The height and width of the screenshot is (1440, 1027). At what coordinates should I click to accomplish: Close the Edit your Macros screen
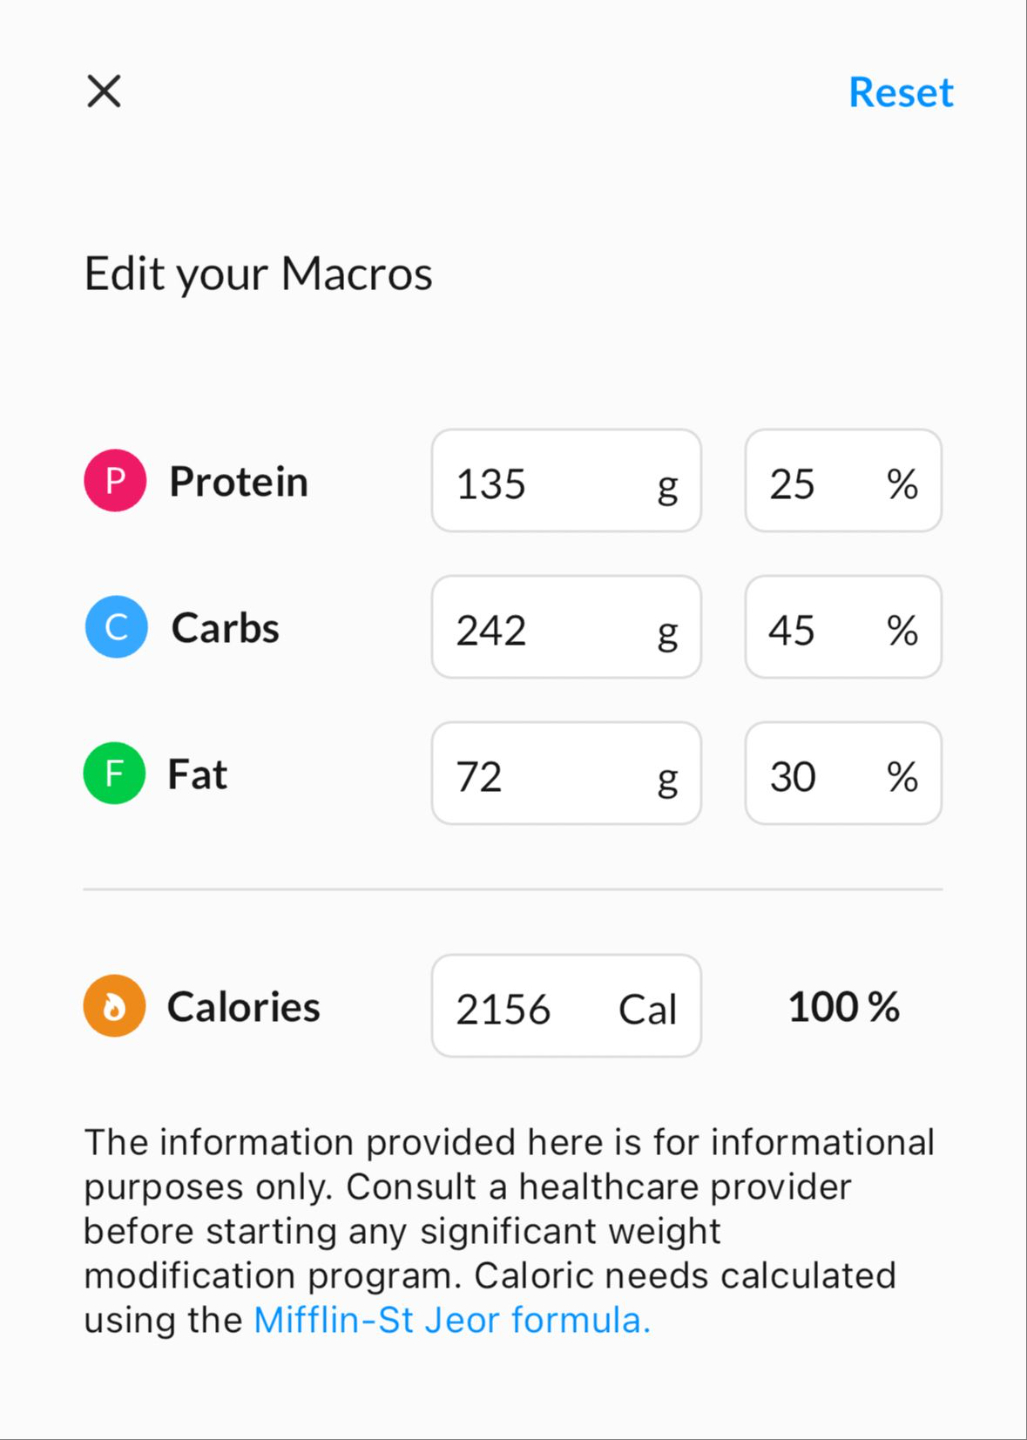(x=104, y=91)
